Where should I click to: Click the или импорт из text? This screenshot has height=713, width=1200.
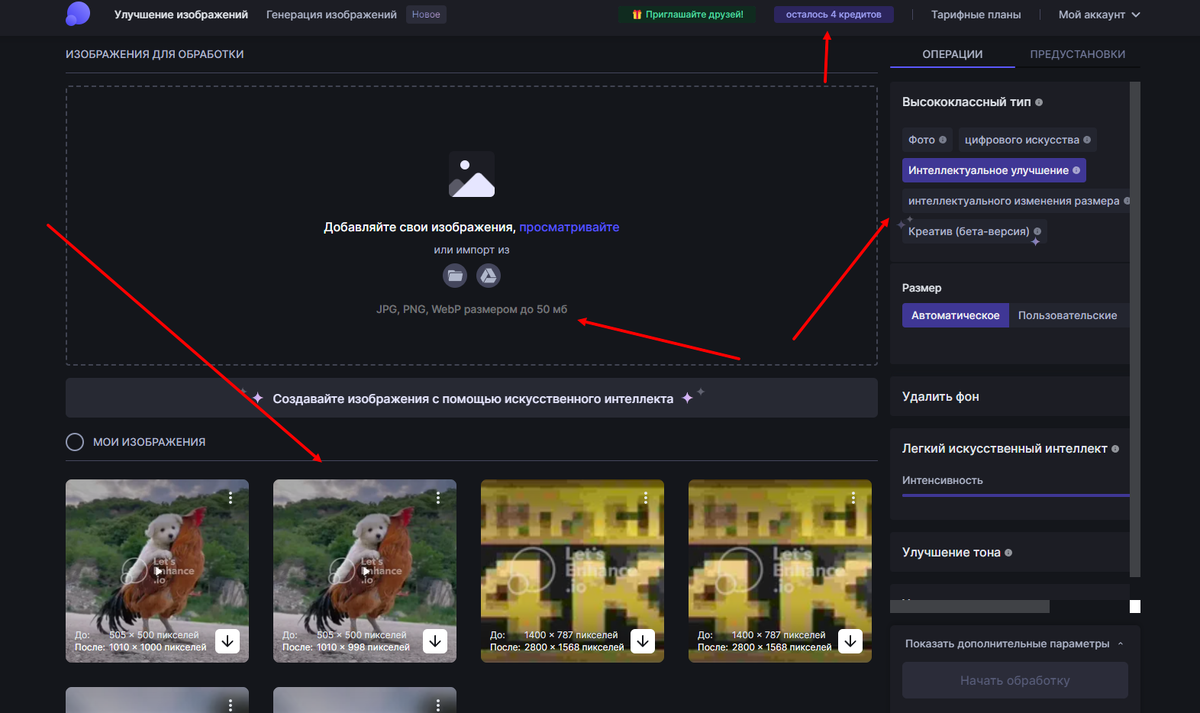[x=471, y=250]
